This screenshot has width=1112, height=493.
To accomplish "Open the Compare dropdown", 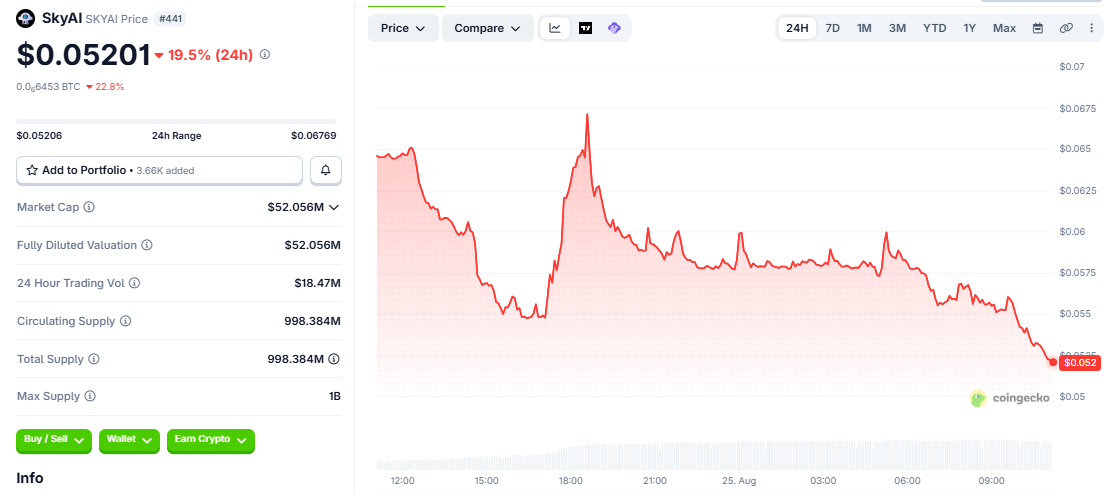I will (488, 28).
